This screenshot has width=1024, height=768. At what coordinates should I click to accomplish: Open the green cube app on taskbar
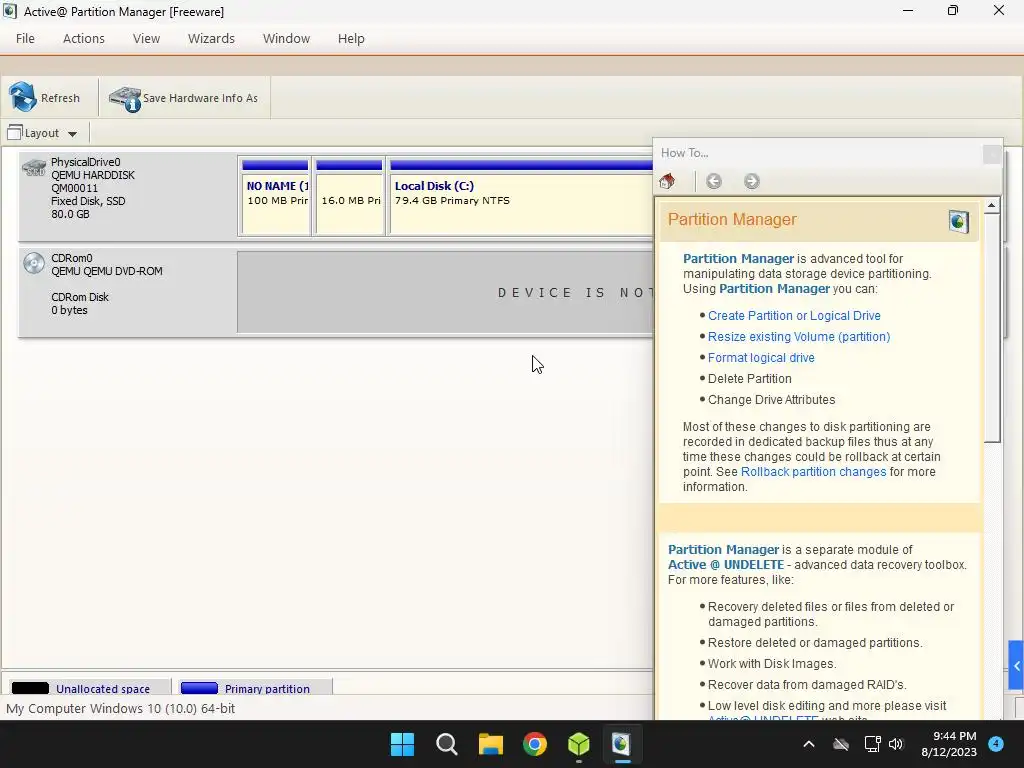579,744
